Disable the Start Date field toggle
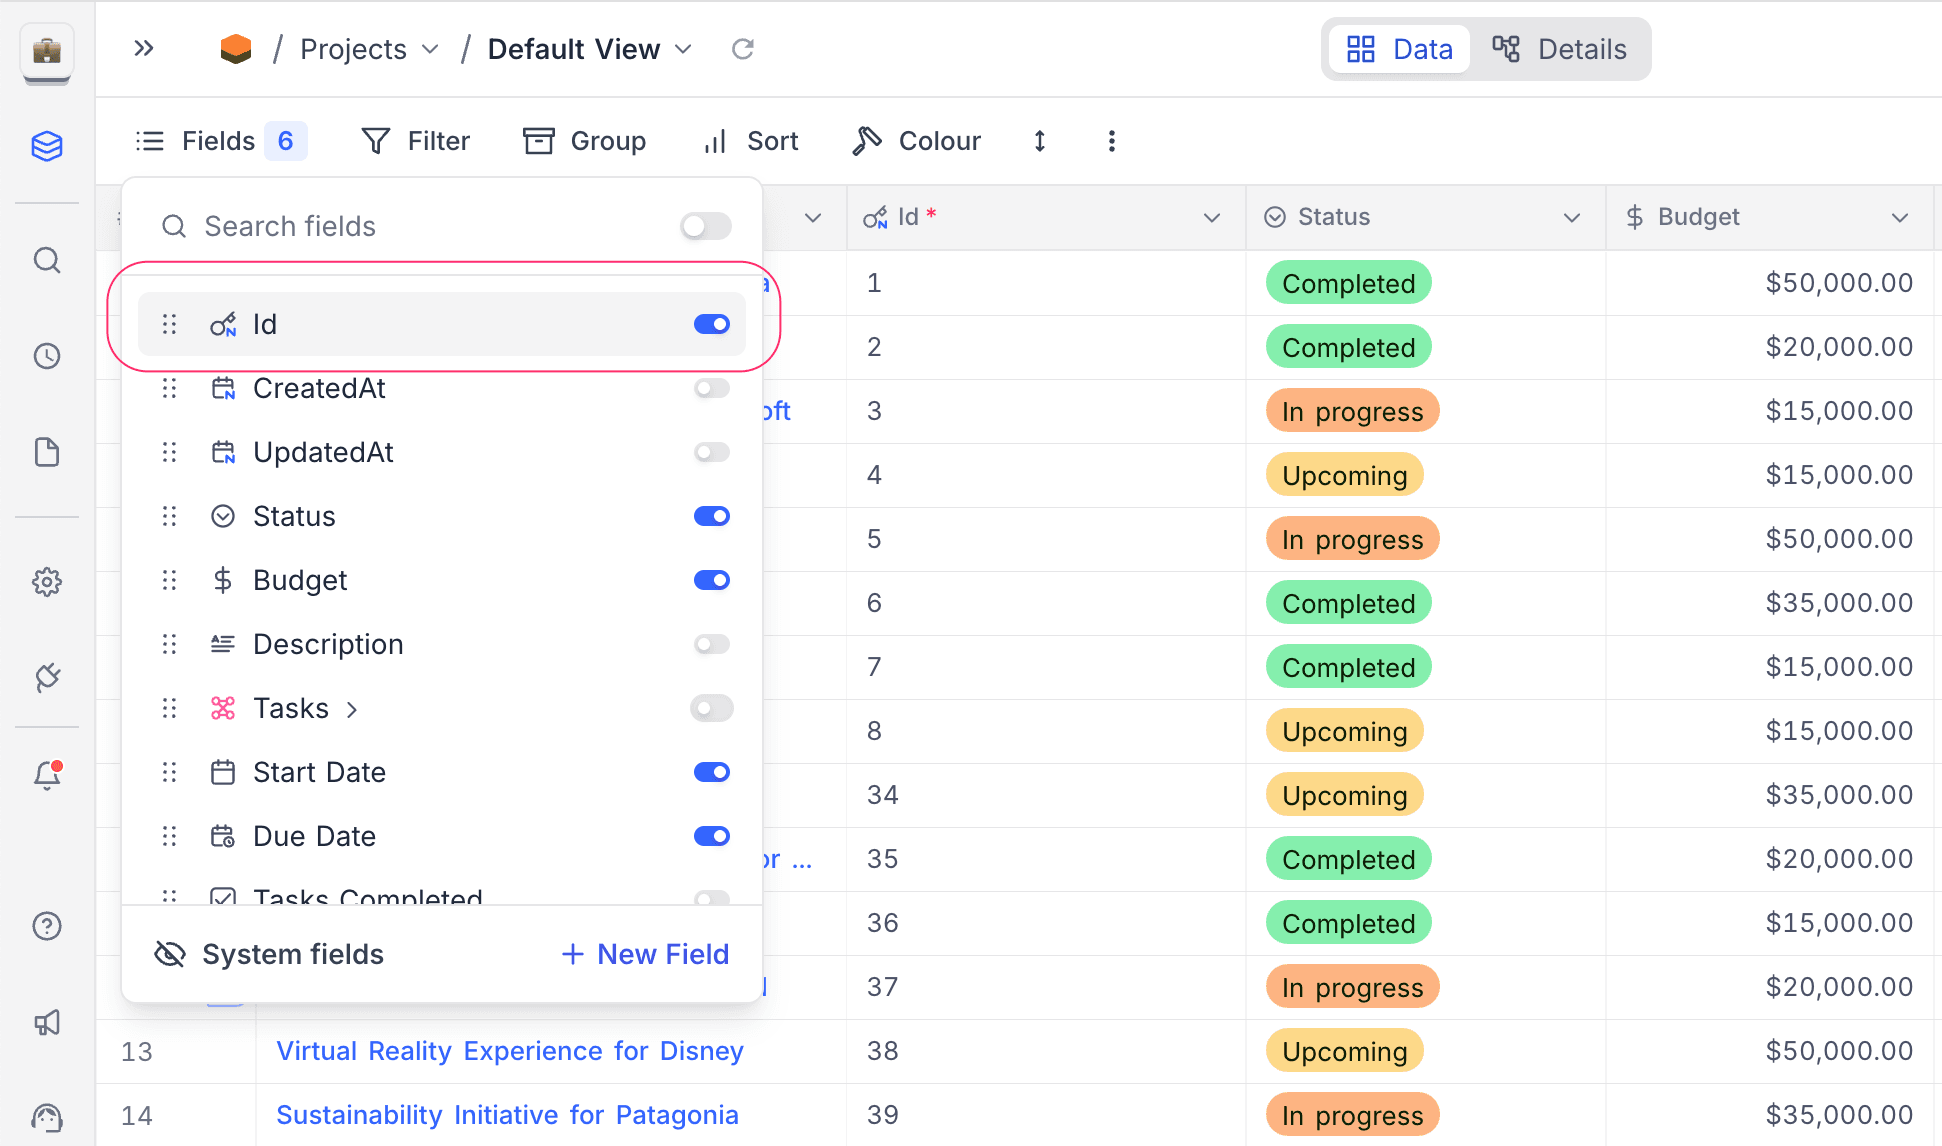The width and height of the screenshot is (1942, 1146). pyautogui.click(x=711, y=772)
